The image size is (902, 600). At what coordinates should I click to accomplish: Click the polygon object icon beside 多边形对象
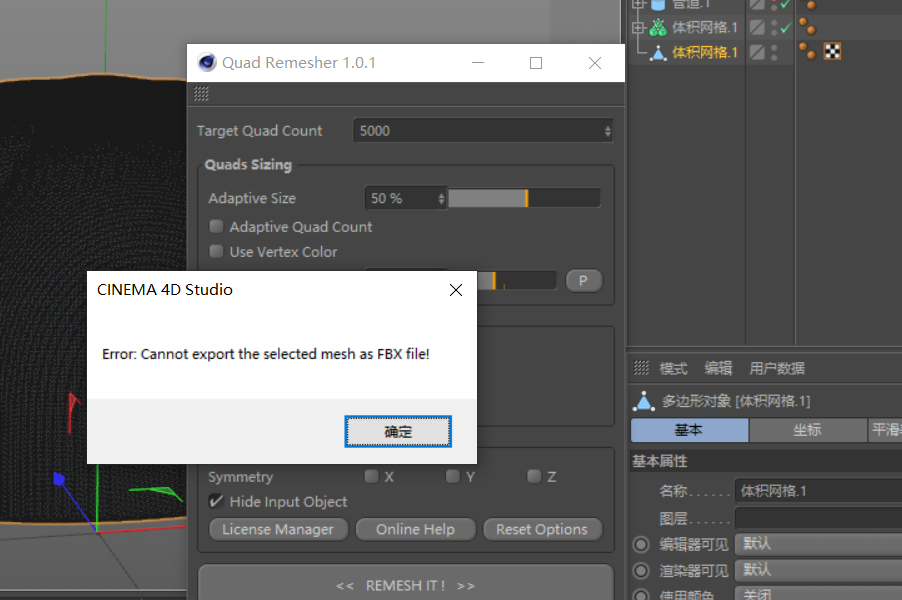[644, 401]
